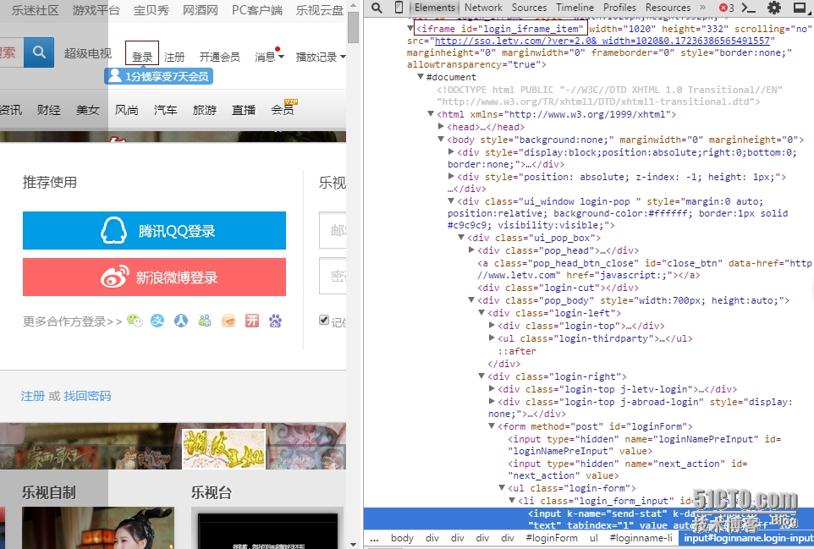Image resolution: width=814 pixels, height=549 pixels.
Task: Log in with Alipay icon
Action: click(x=157, y=321)
